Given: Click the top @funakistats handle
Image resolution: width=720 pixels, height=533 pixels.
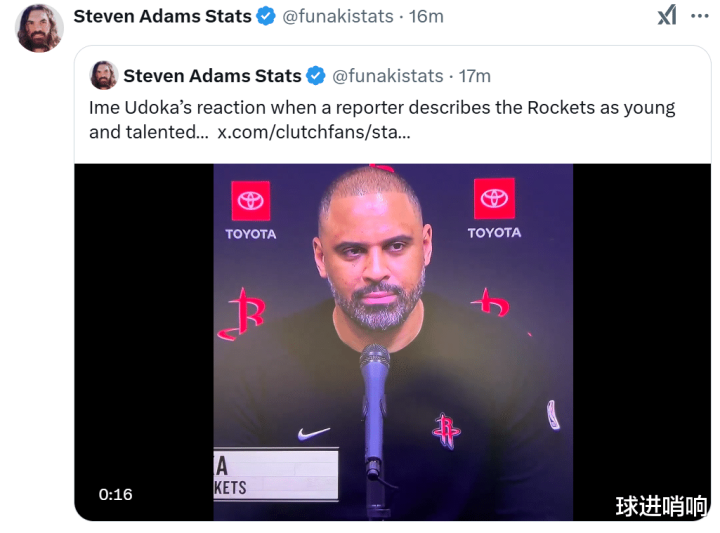Looking at the screenshot, I should pos(334,16).
